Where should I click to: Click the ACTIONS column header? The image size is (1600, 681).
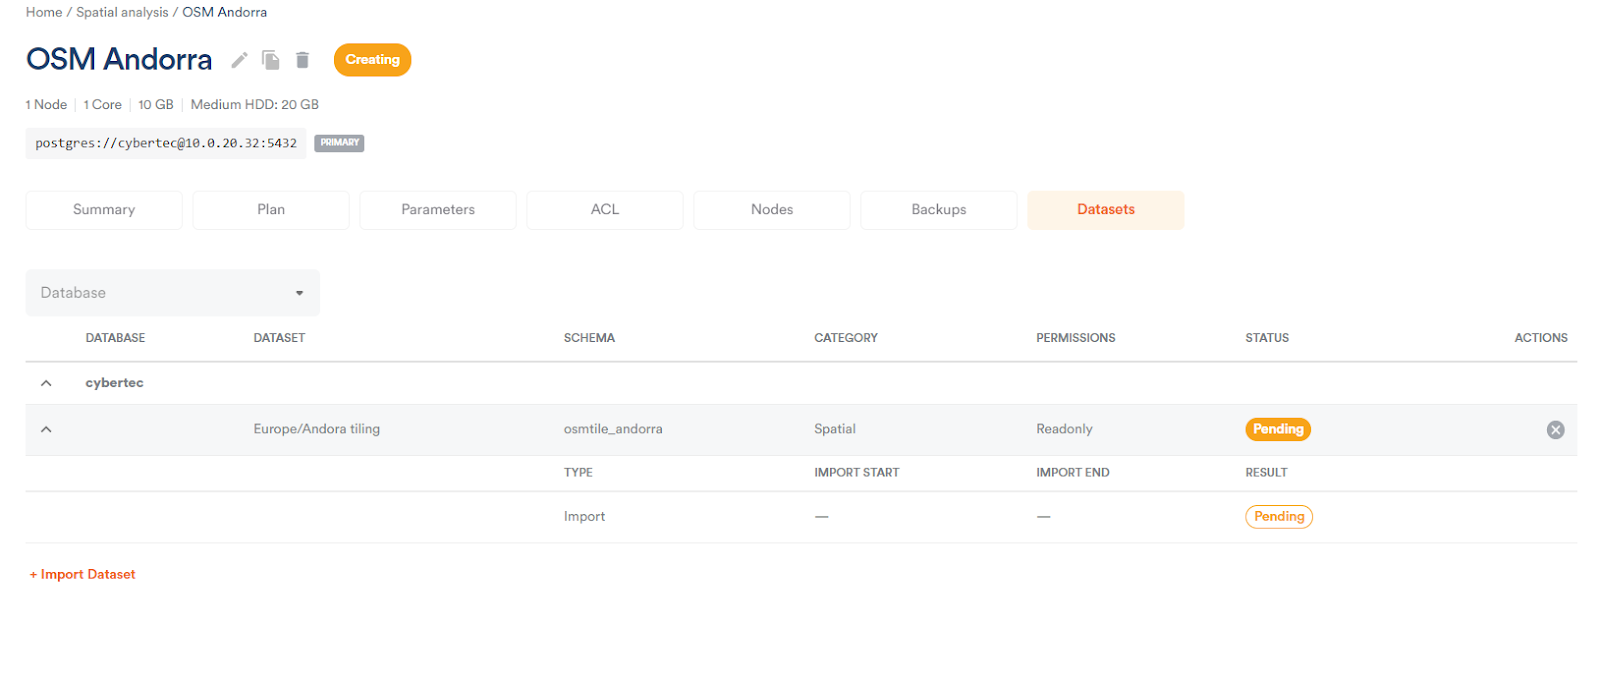[x=1541, y=338]
